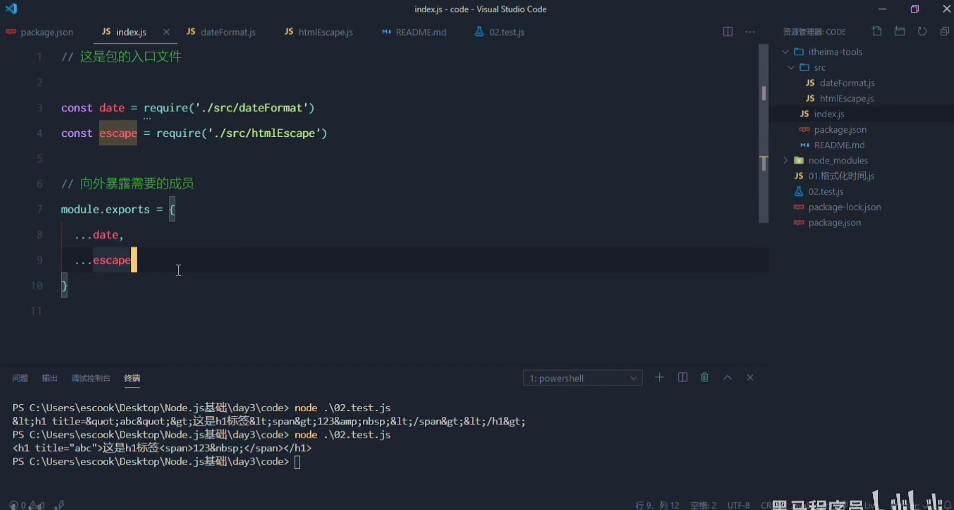
Task: Split the terminal pane
Action: (683, 378)
